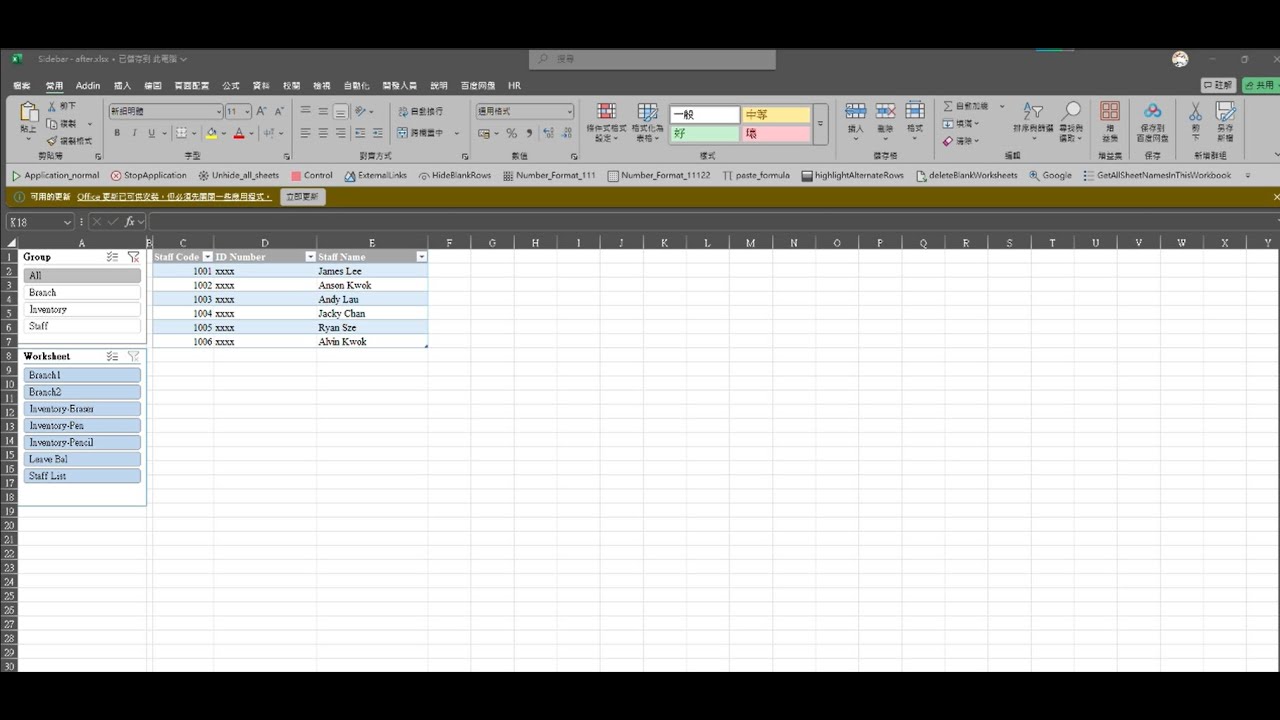This screenshot has width=1280, height=720.
Task: Open the borders dropdown arrow
Action: pos(194,133)
